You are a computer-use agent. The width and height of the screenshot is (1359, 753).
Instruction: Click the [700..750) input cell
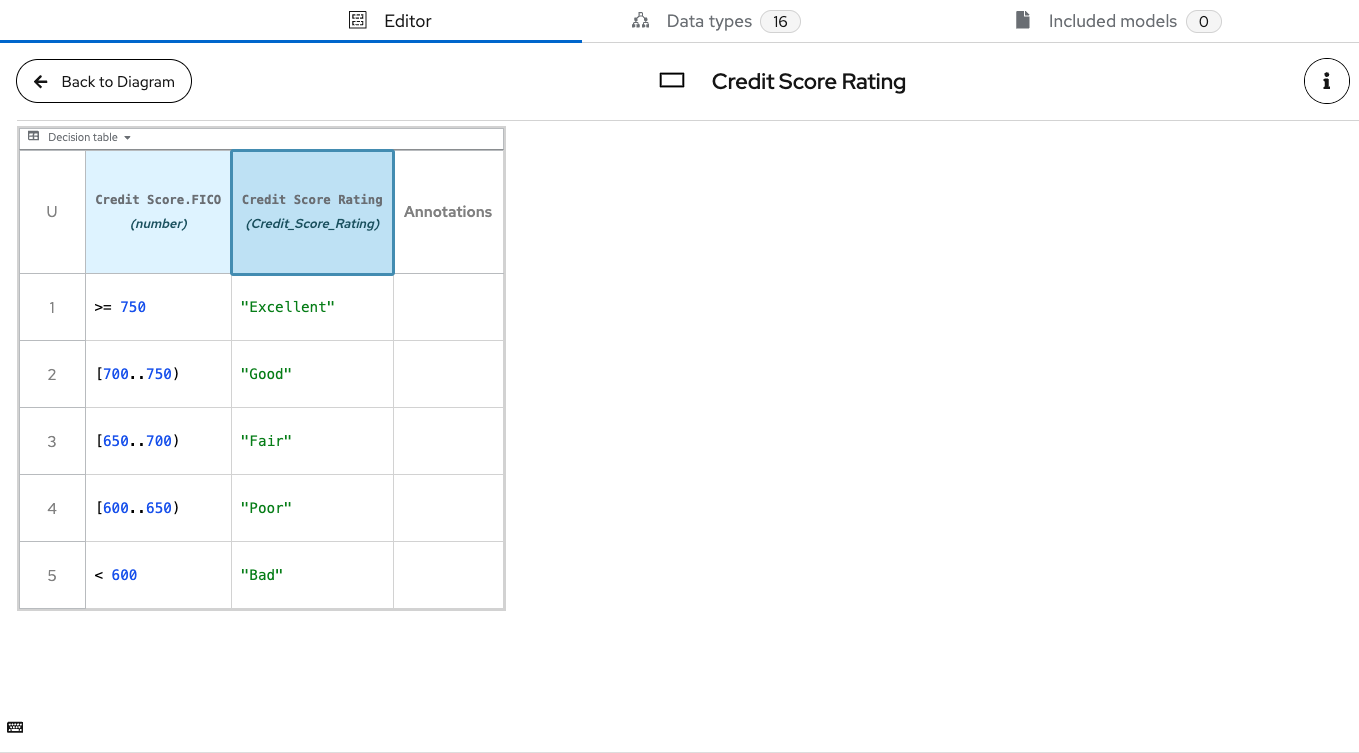point(158,374)
